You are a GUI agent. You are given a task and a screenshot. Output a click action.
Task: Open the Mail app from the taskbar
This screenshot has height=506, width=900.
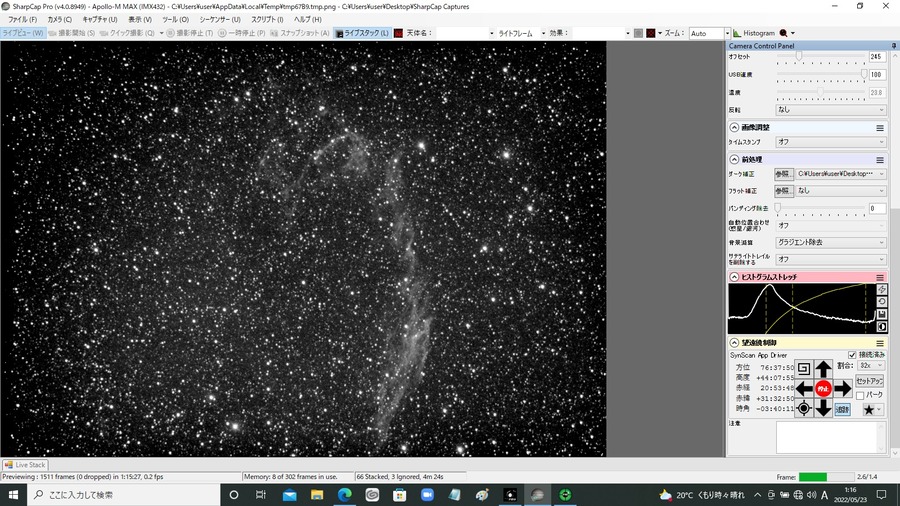click(x=289, y=495)
